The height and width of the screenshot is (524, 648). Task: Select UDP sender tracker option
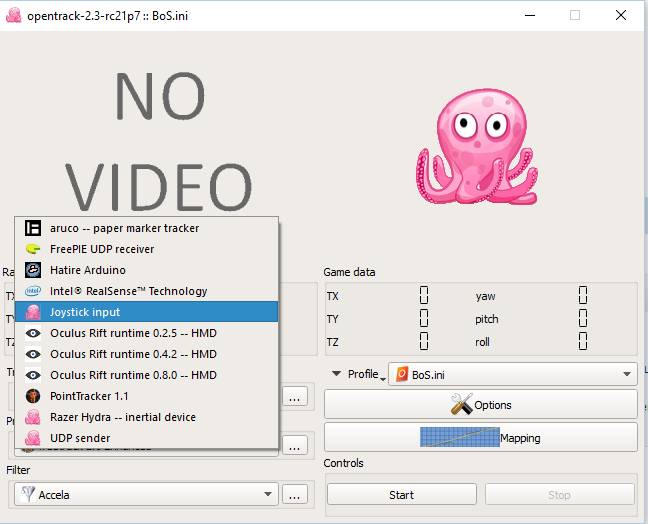pyautogui.click(x=146, y=438)
